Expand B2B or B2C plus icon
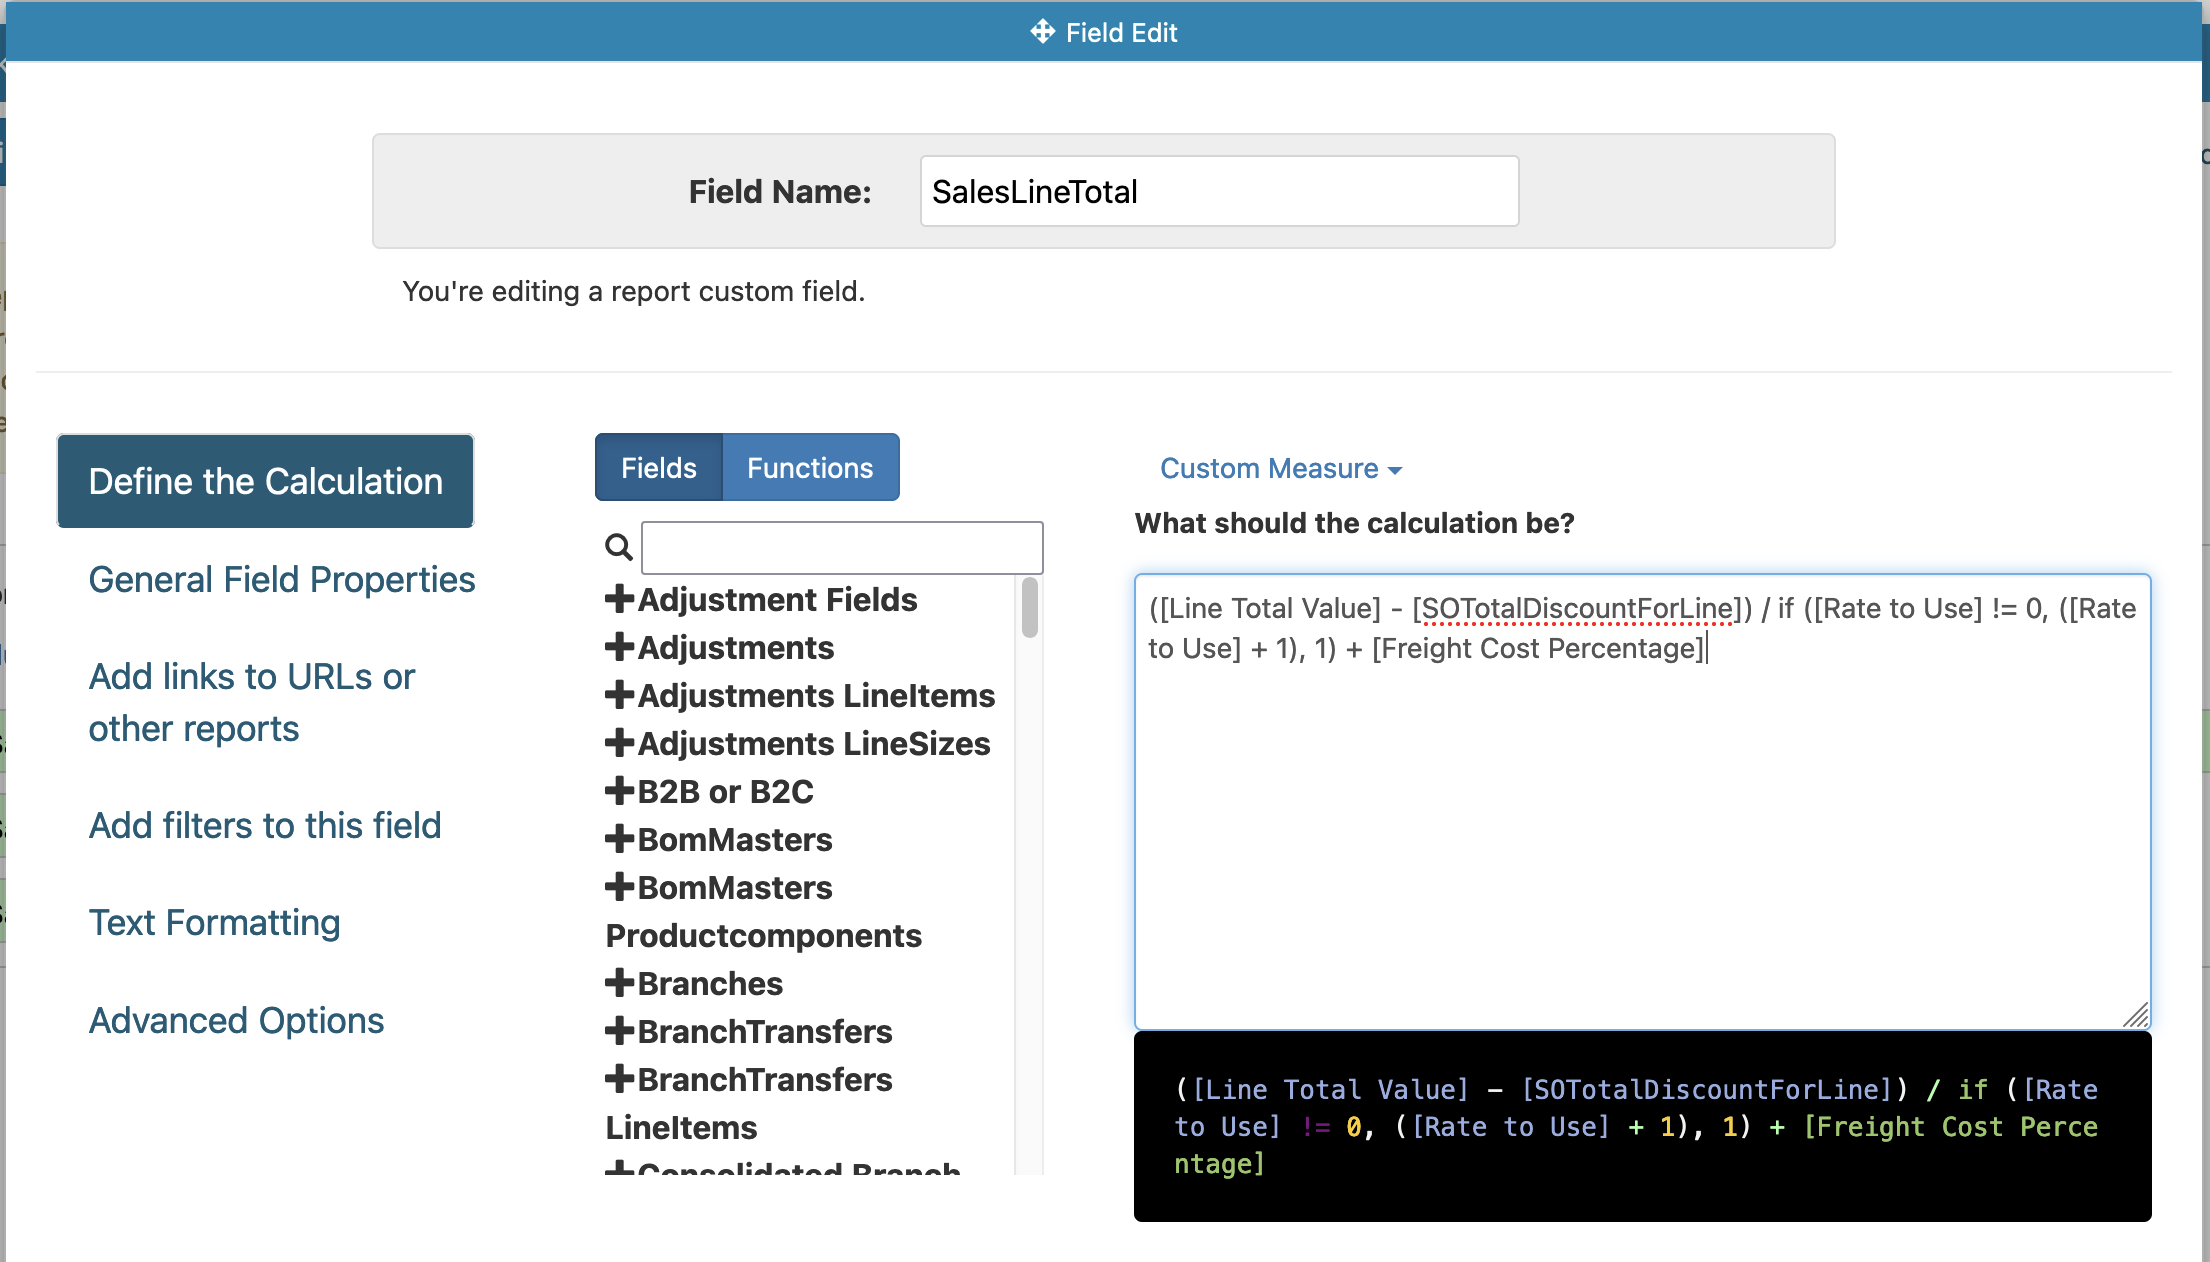 click(620, 791)
